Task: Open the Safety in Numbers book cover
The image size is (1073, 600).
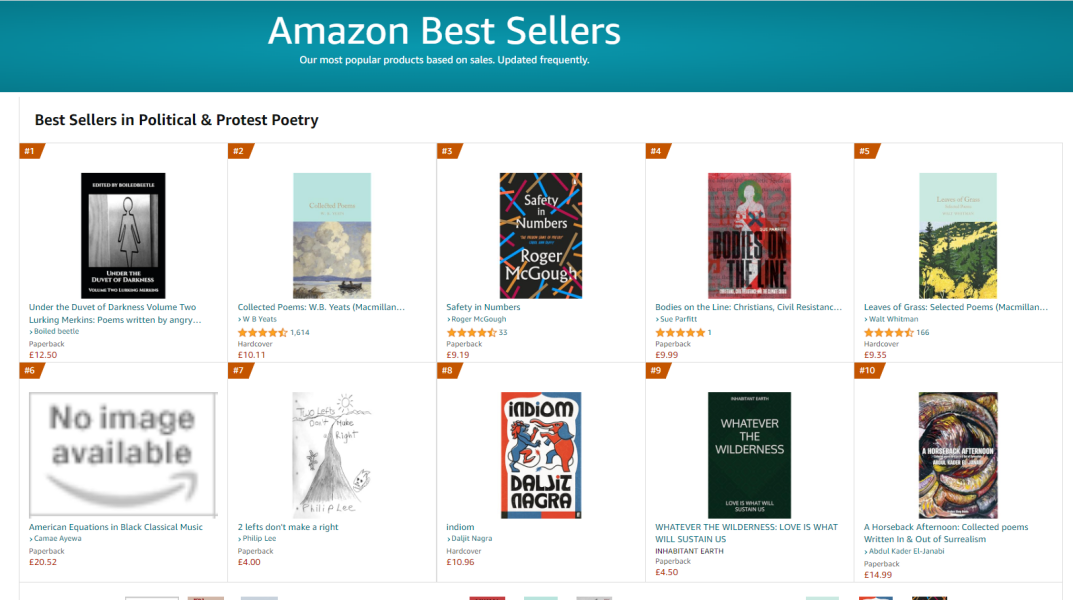Action: (540, 235)
